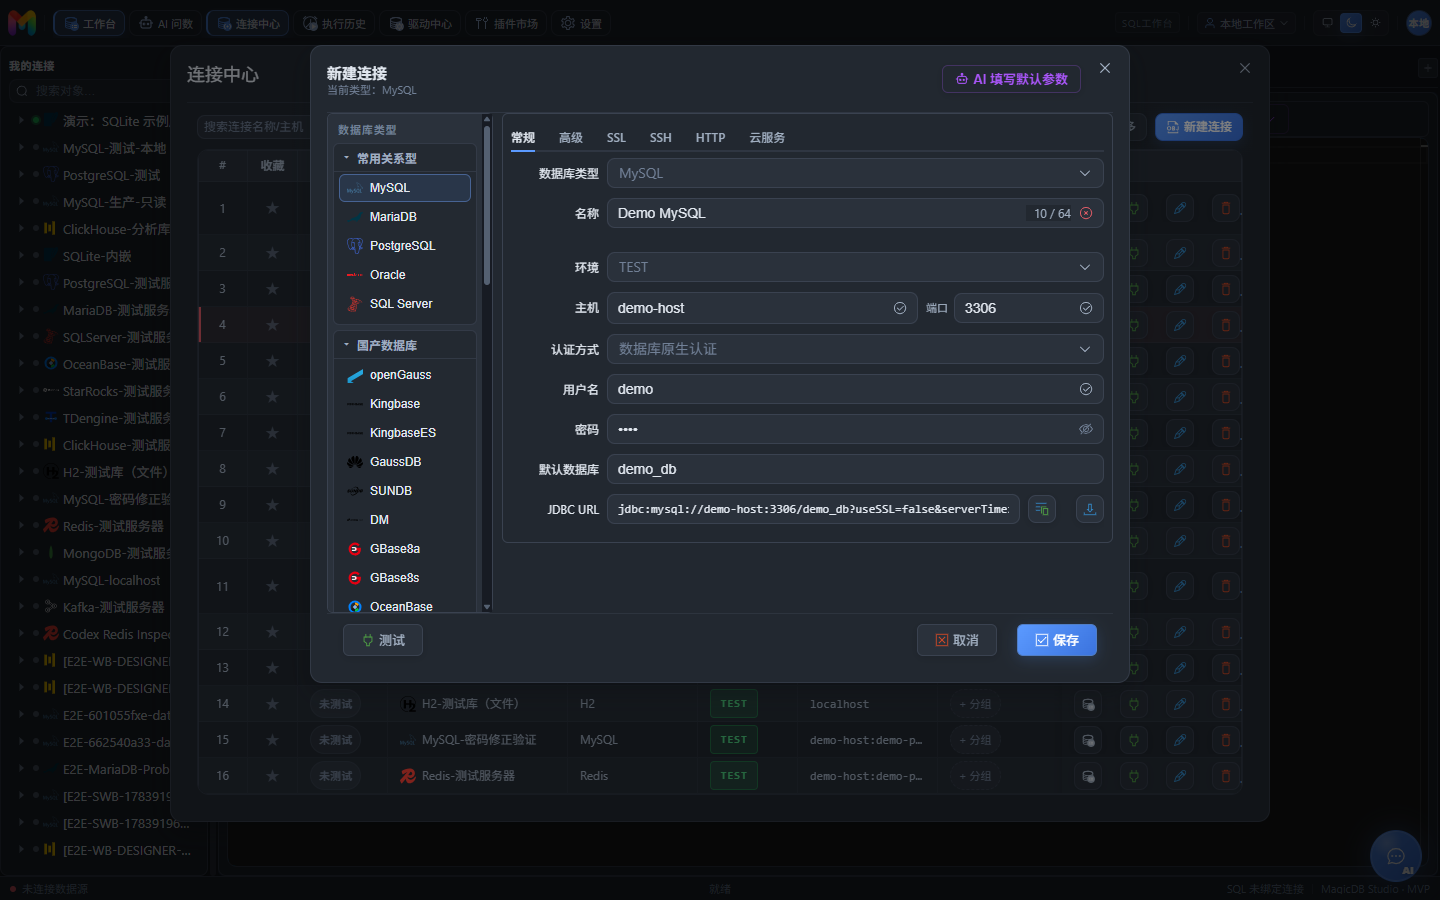1440x900 pixels.
Task: Select Kingbase database type
Action: click(x=405, y=404)
